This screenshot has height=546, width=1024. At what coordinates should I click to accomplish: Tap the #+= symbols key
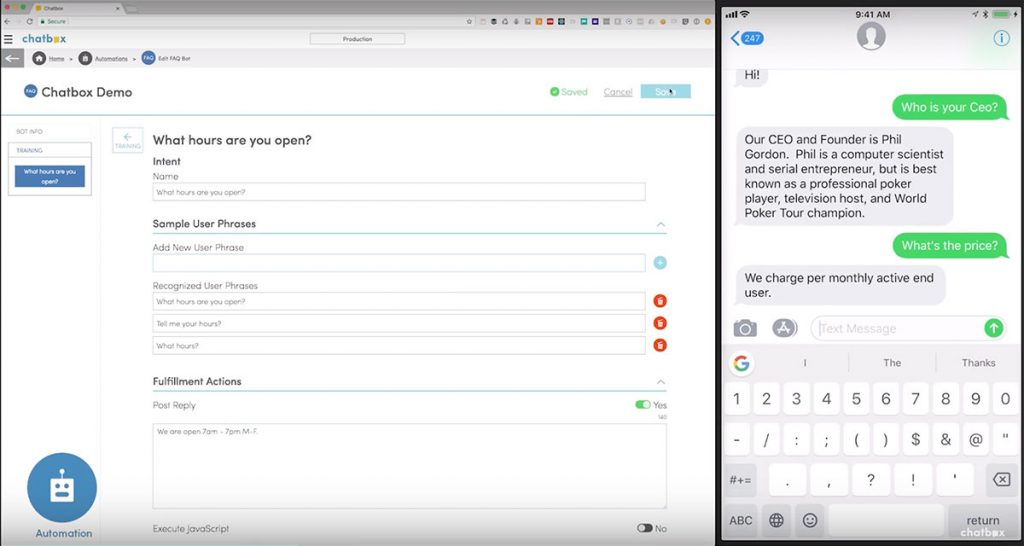(x=741, y=480)
